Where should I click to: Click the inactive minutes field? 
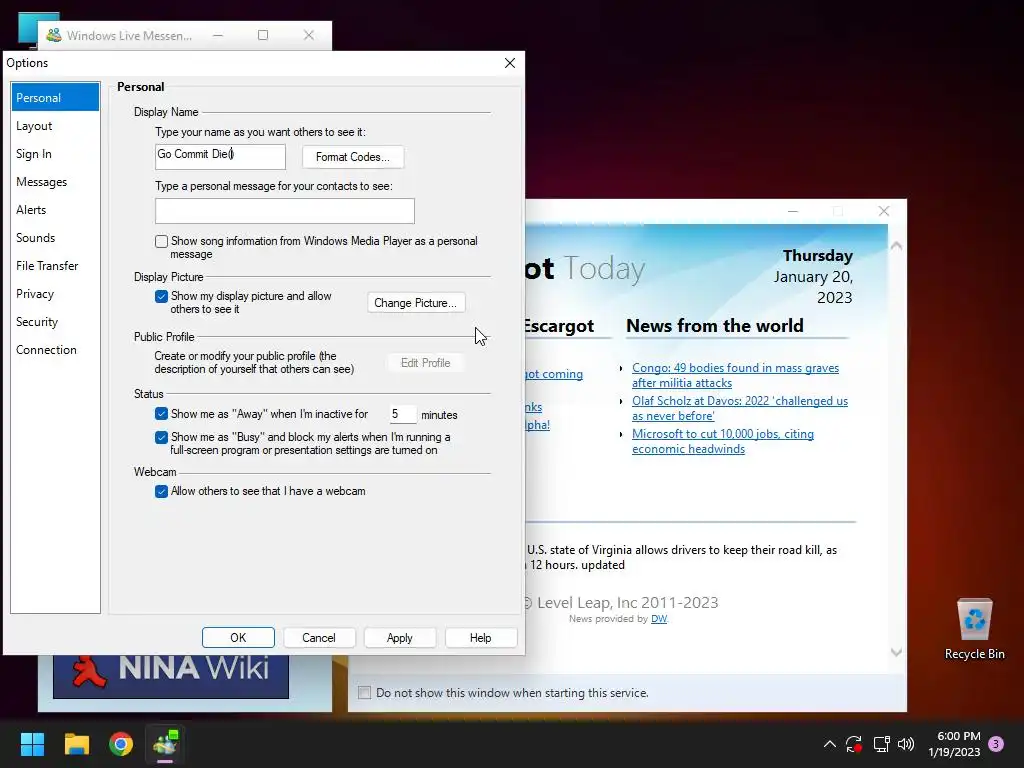(x=402, y=414)
